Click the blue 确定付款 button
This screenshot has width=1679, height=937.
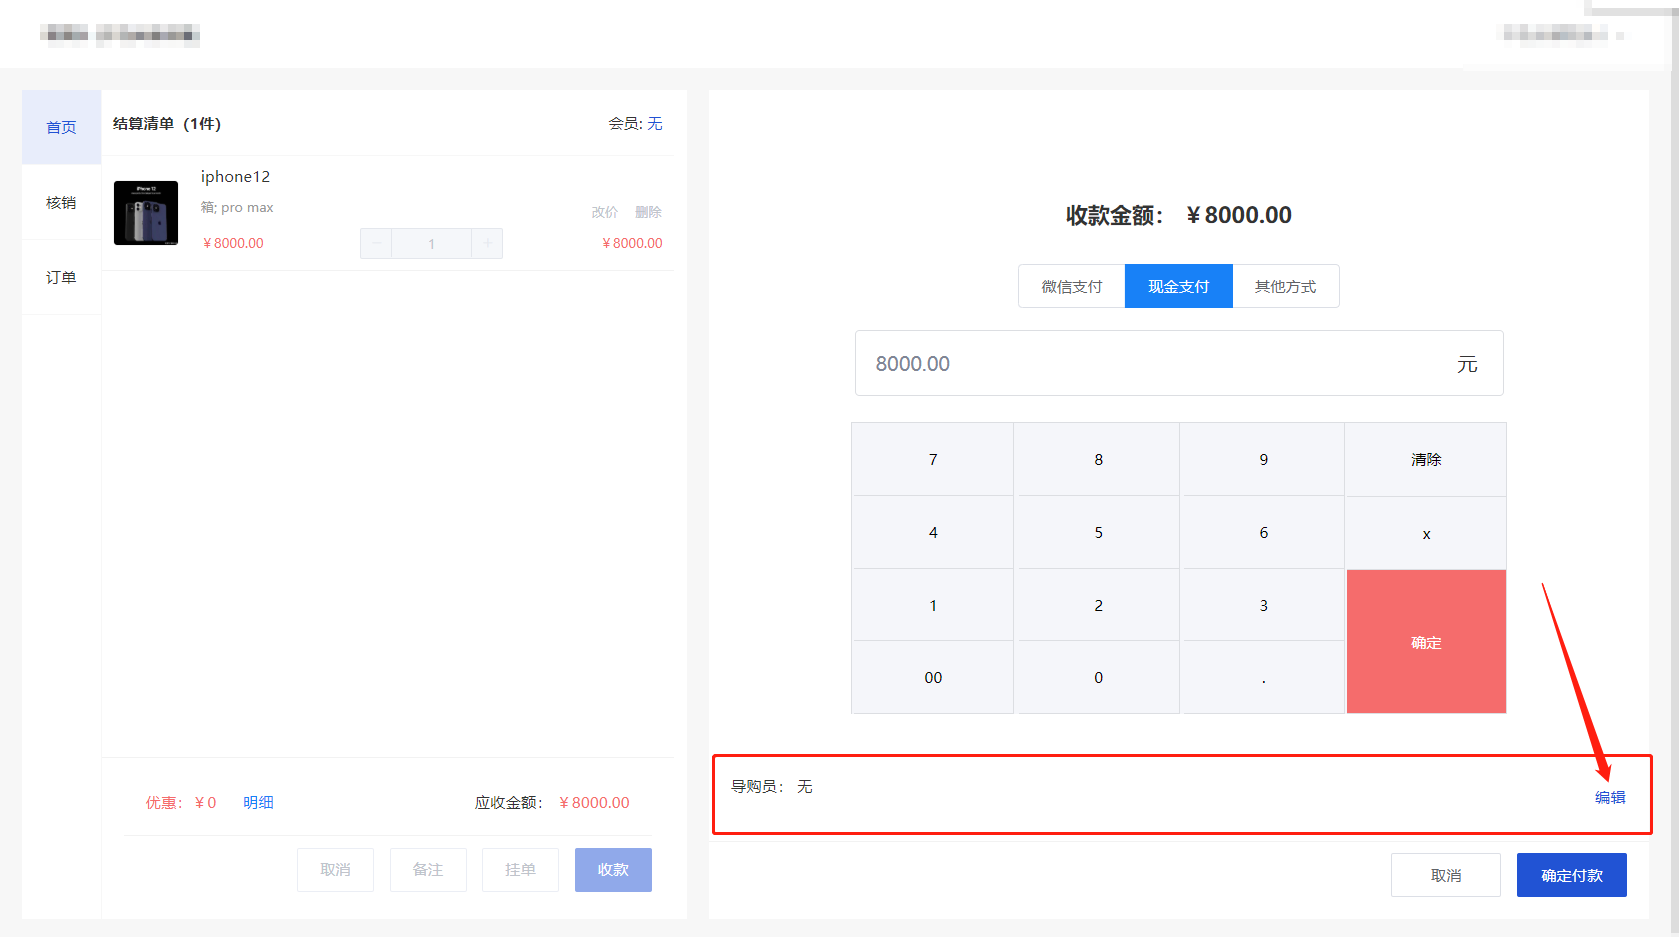pyautogui.click(x=1571, y=876)
